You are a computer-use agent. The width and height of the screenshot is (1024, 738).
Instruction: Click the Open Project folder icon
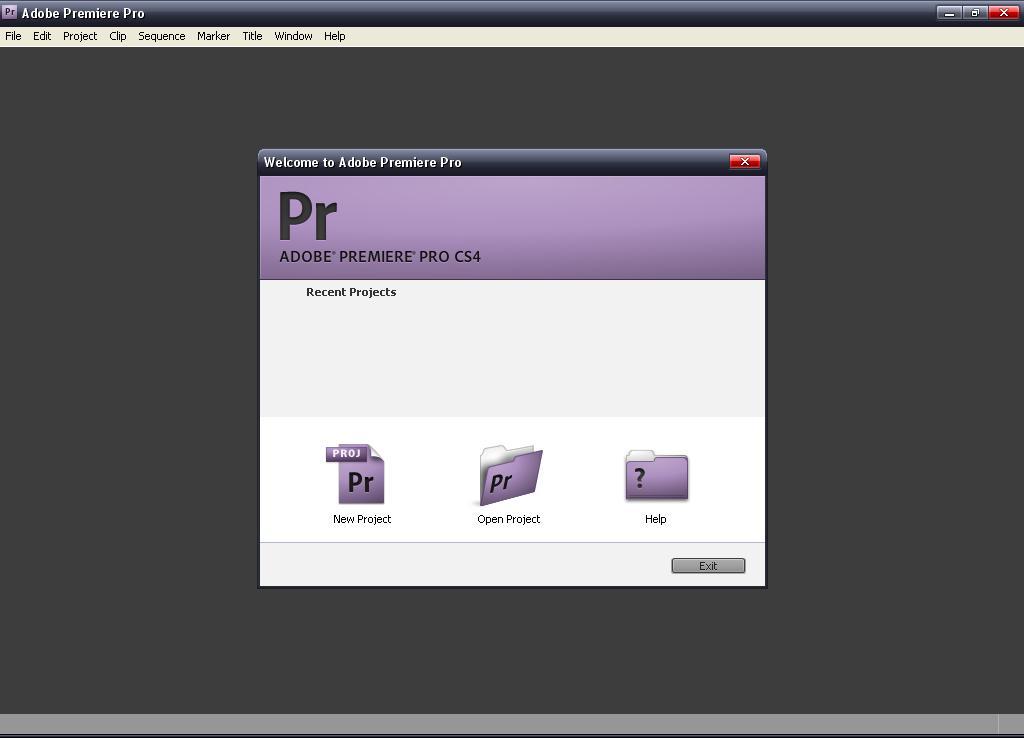tap(510, 476)
